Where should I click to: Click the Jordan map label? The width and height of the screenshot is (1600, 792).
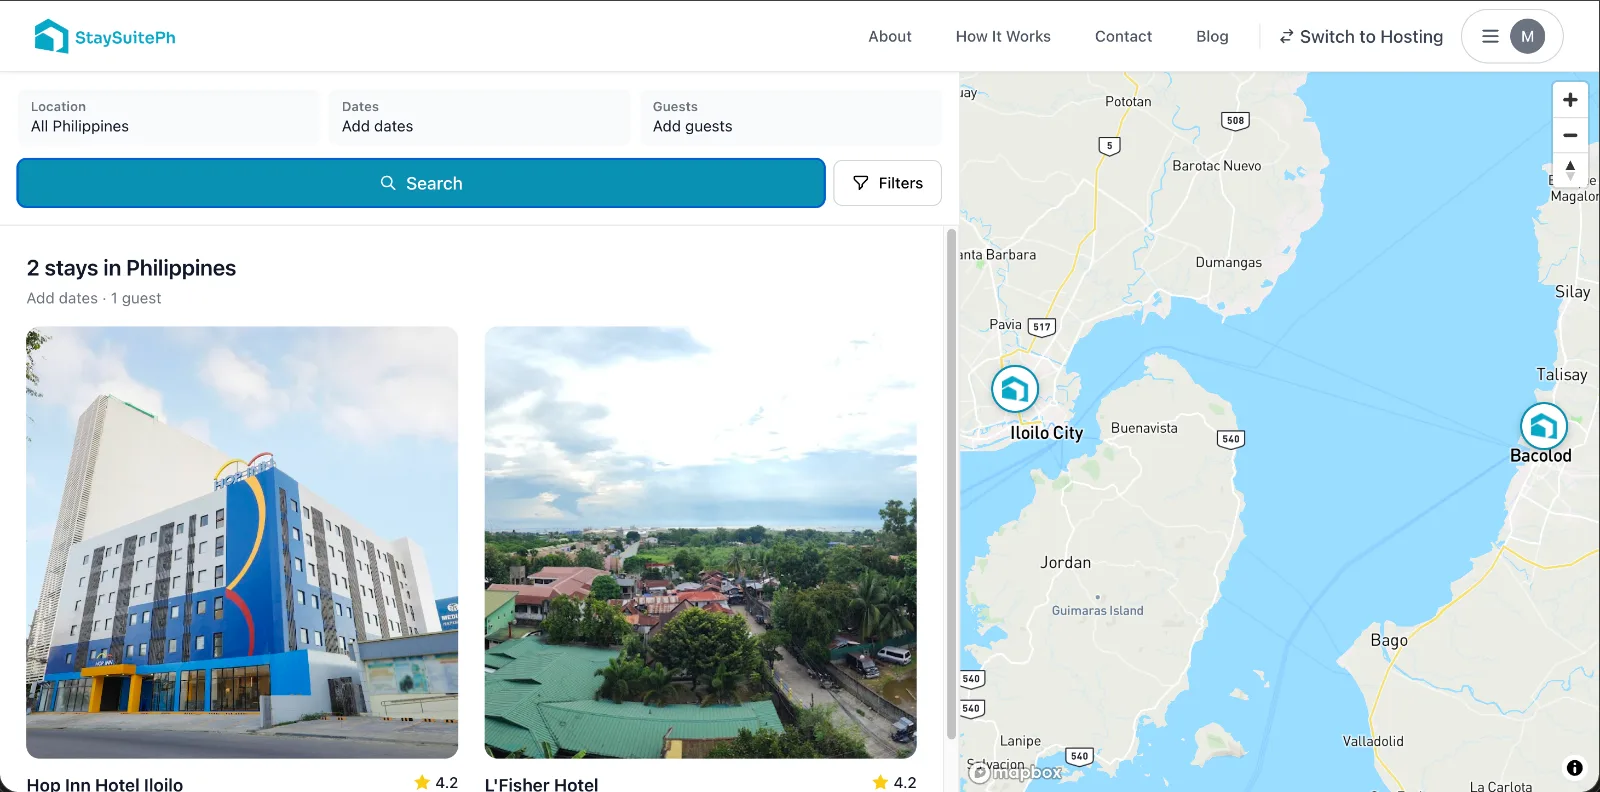coord(1065,563)
